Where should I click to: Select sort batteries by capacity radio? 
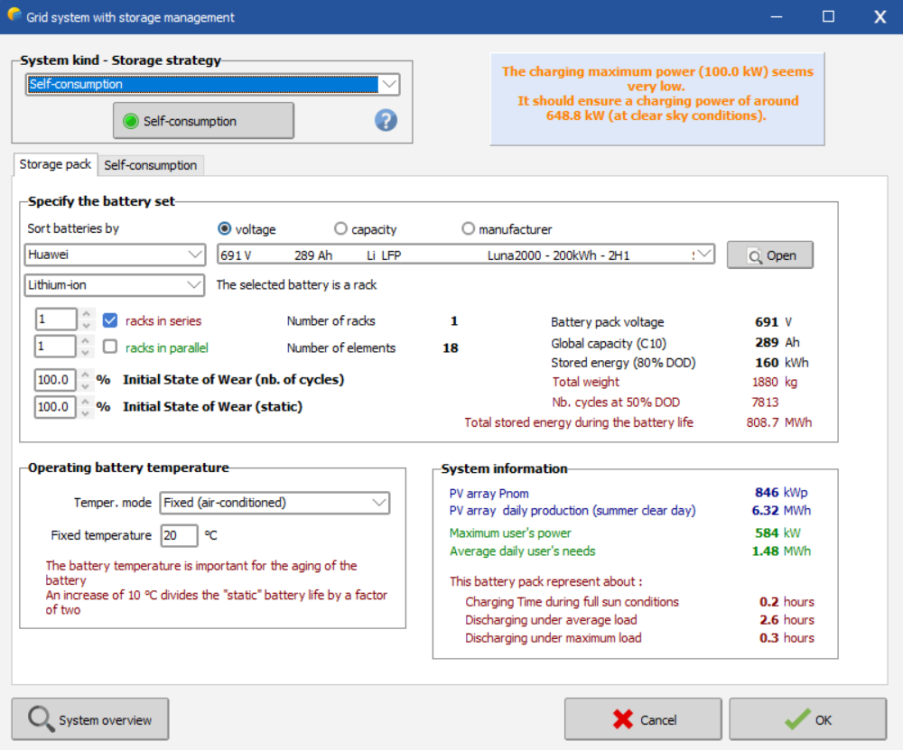click(x=341, y=229)
